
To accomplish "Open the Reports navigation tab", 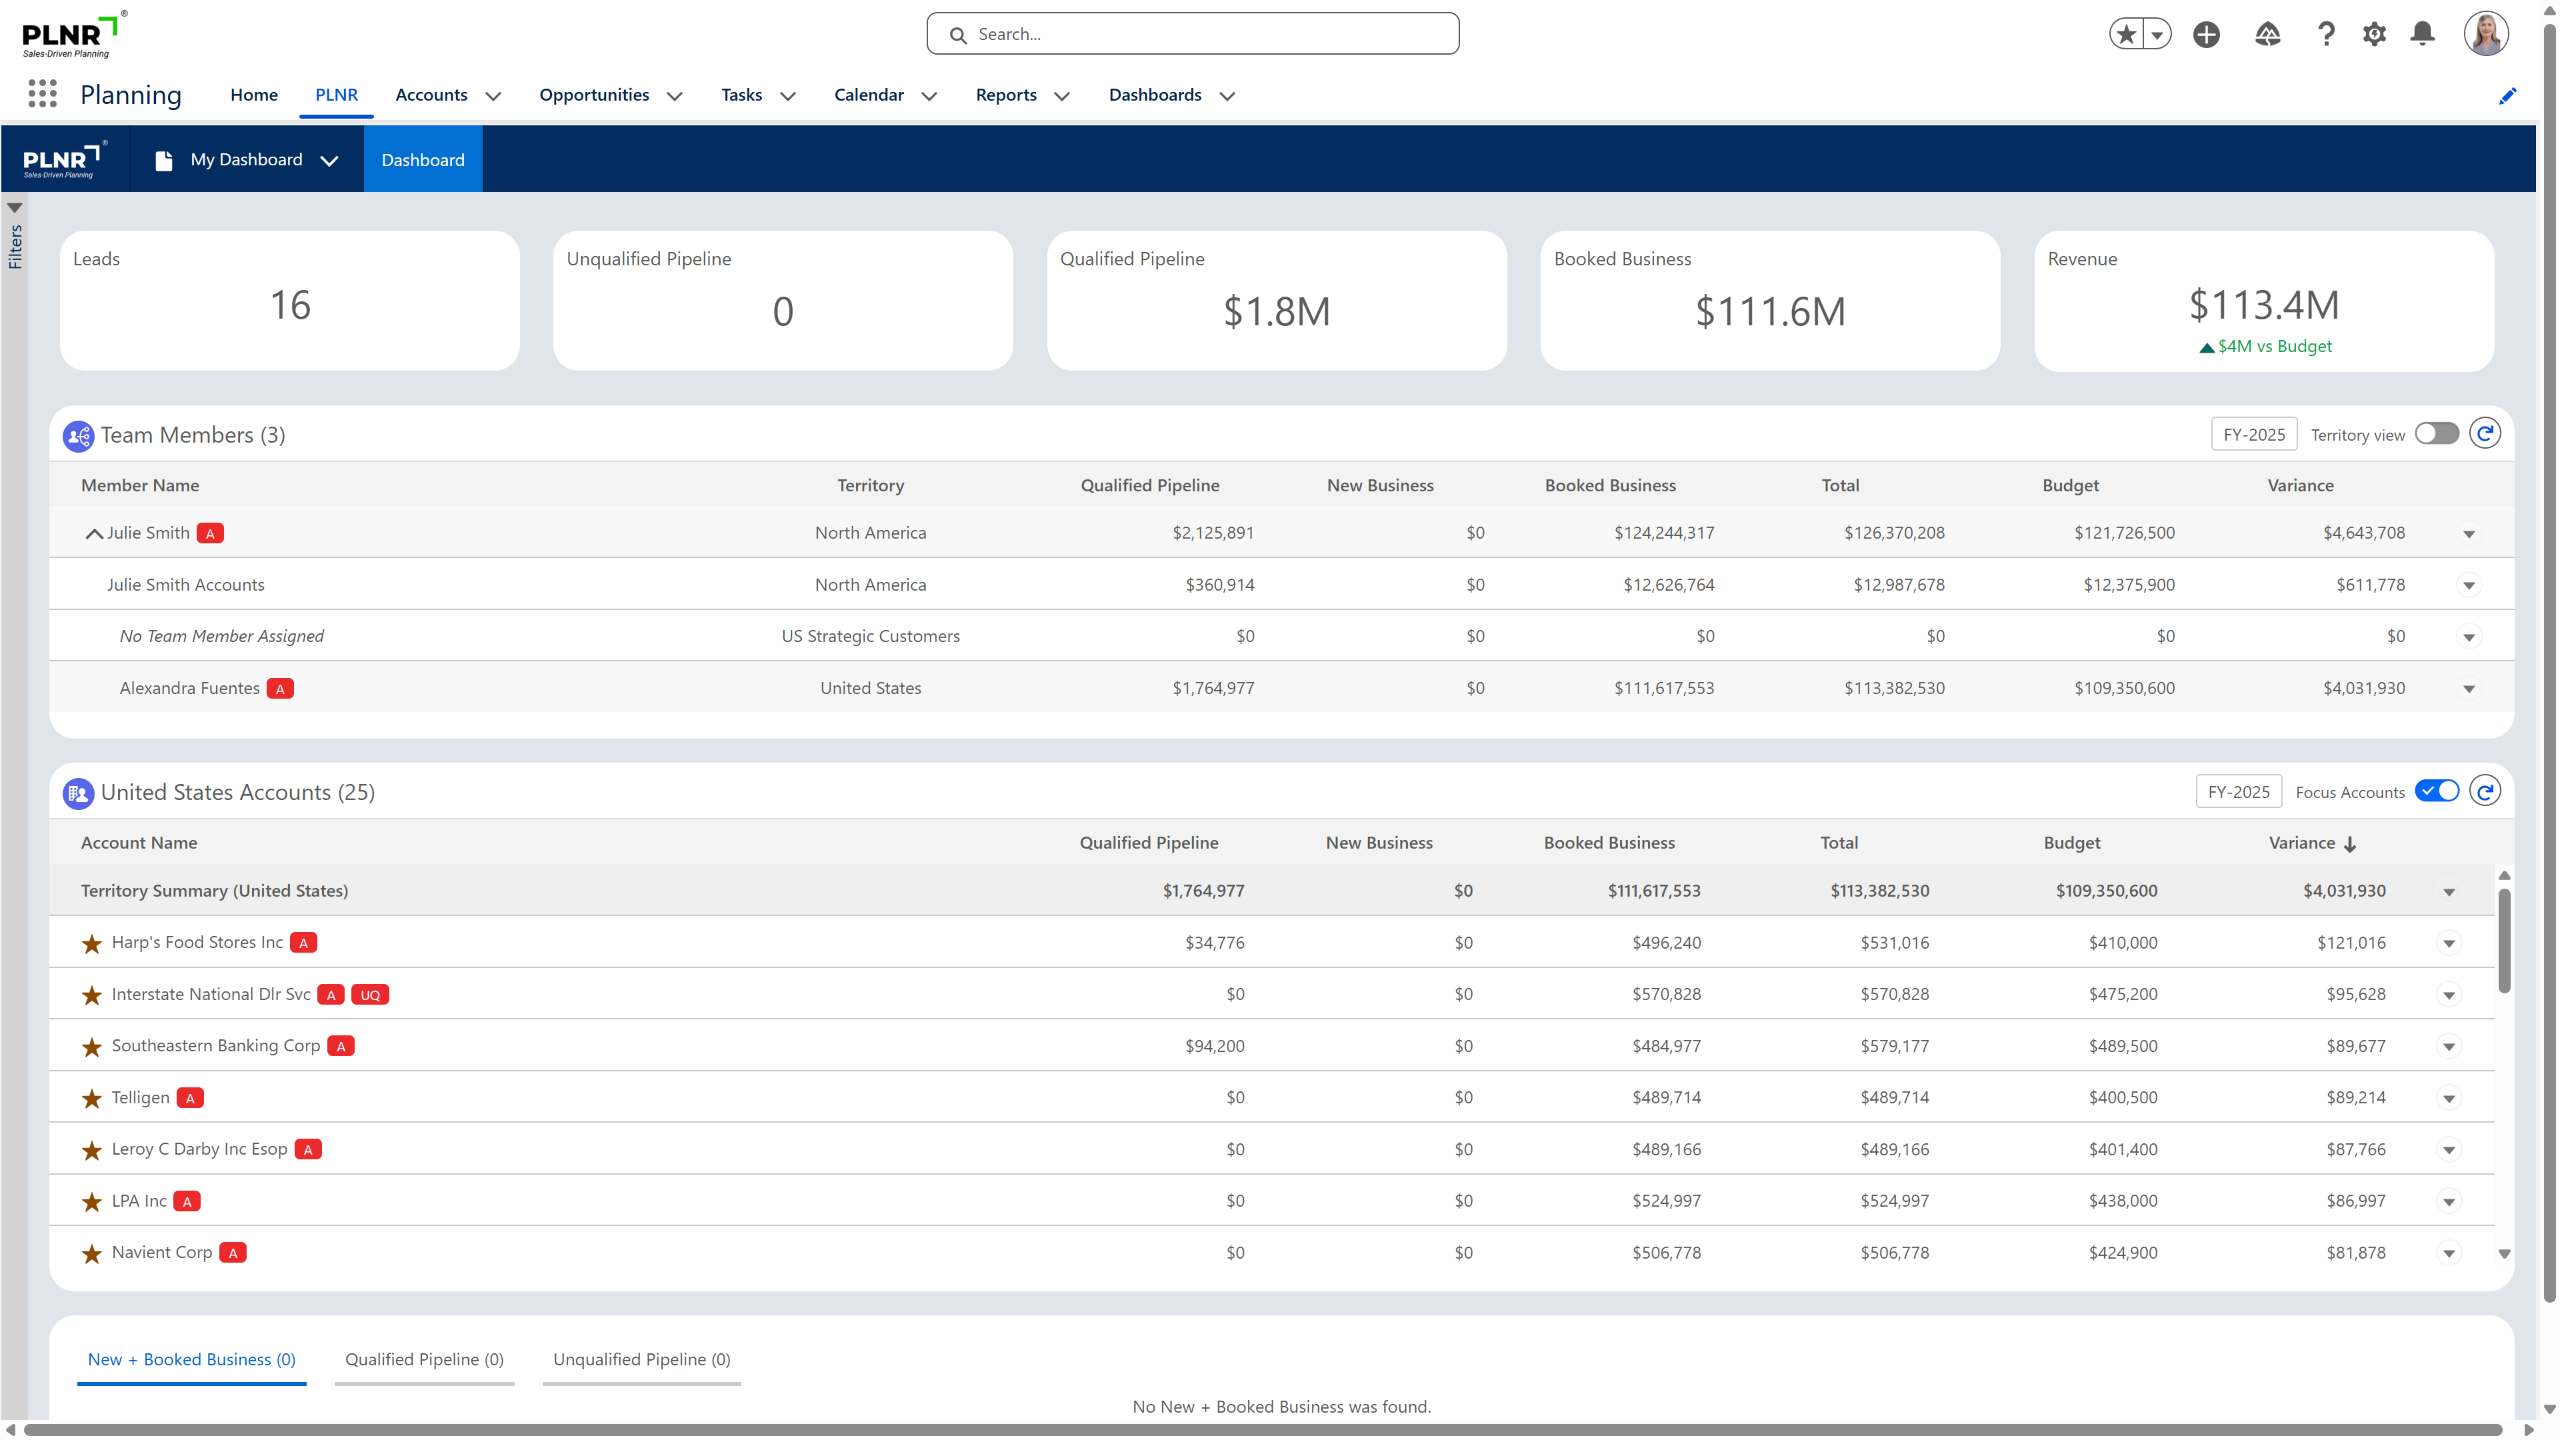I will (1006, 95).
